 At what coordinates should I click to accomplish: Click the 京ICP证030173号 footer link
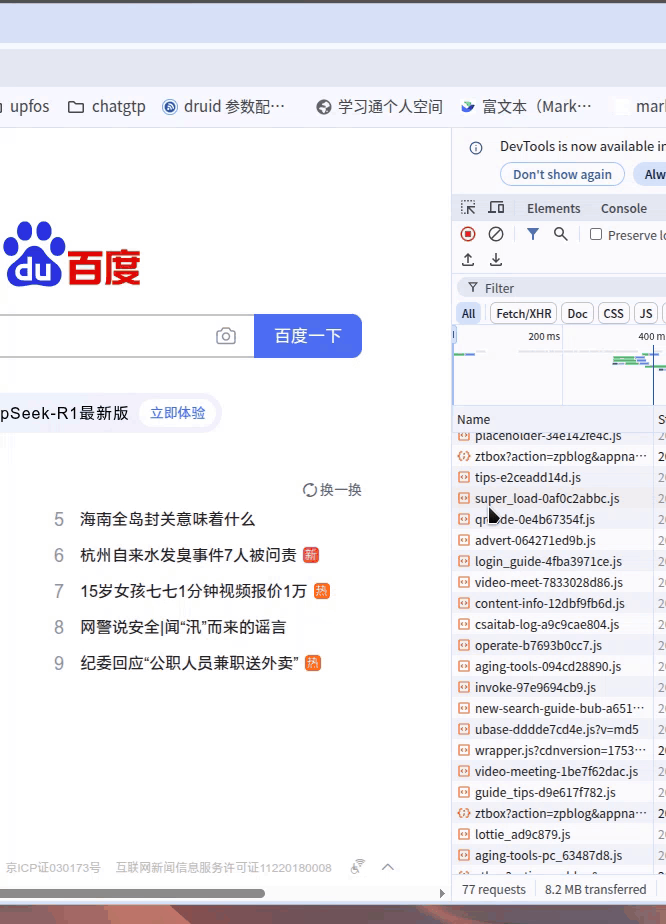coord(53,867)
